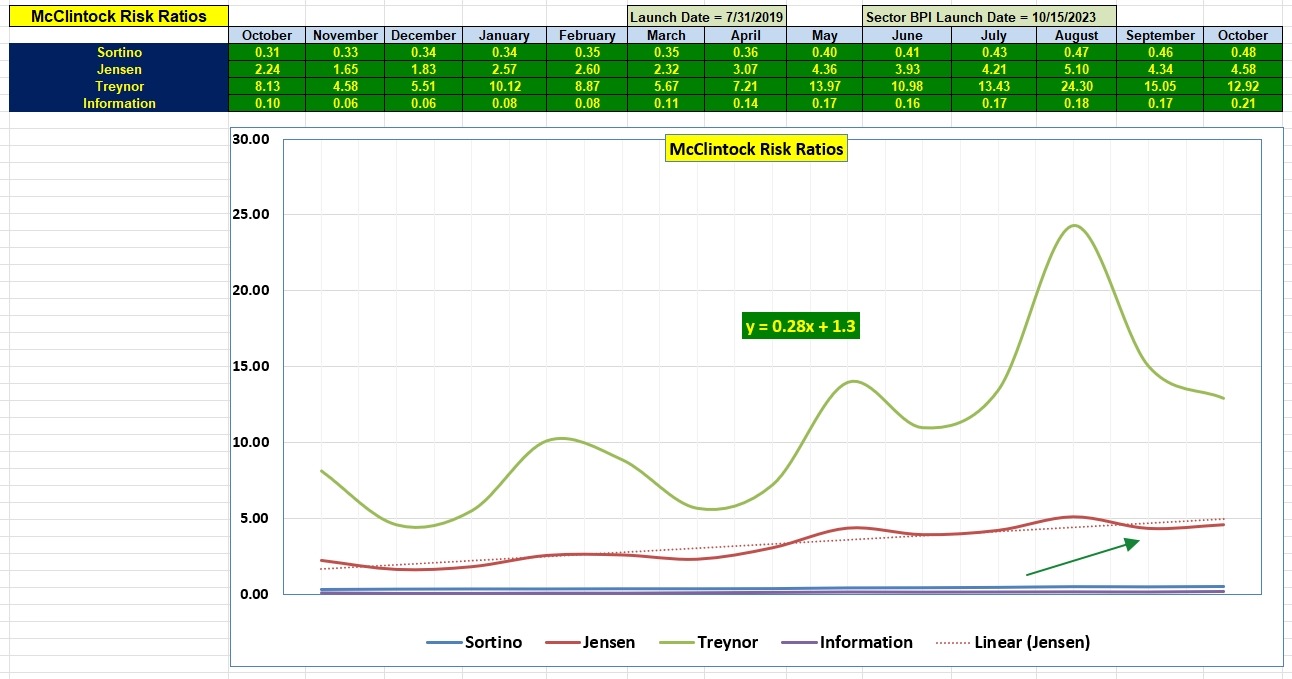This screenshot has width=1292, height=679.
Task: Select the Sortino row label in the table
Action: [x=119, y=52]
